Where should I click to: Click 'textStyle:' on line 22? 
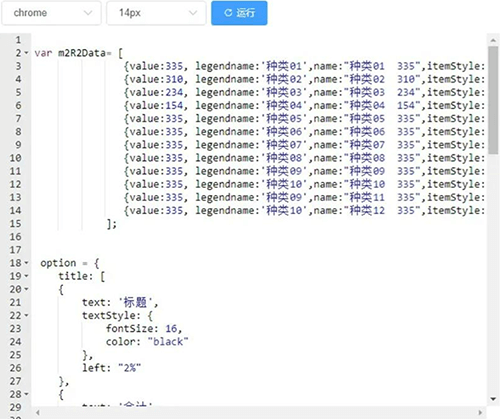pos(111,315)
